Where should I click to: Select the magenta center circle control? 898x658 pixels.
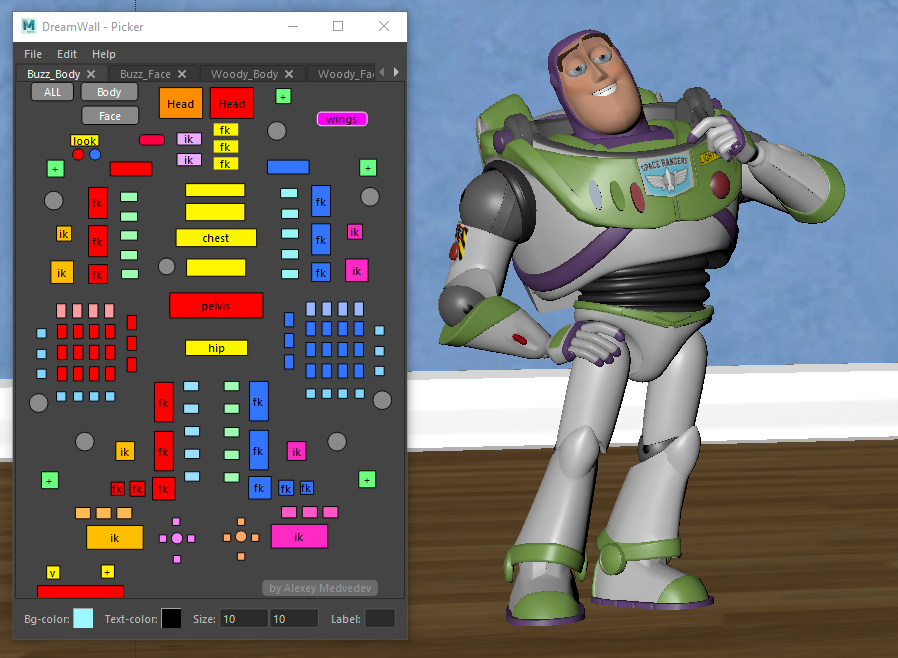click(177, 538)
